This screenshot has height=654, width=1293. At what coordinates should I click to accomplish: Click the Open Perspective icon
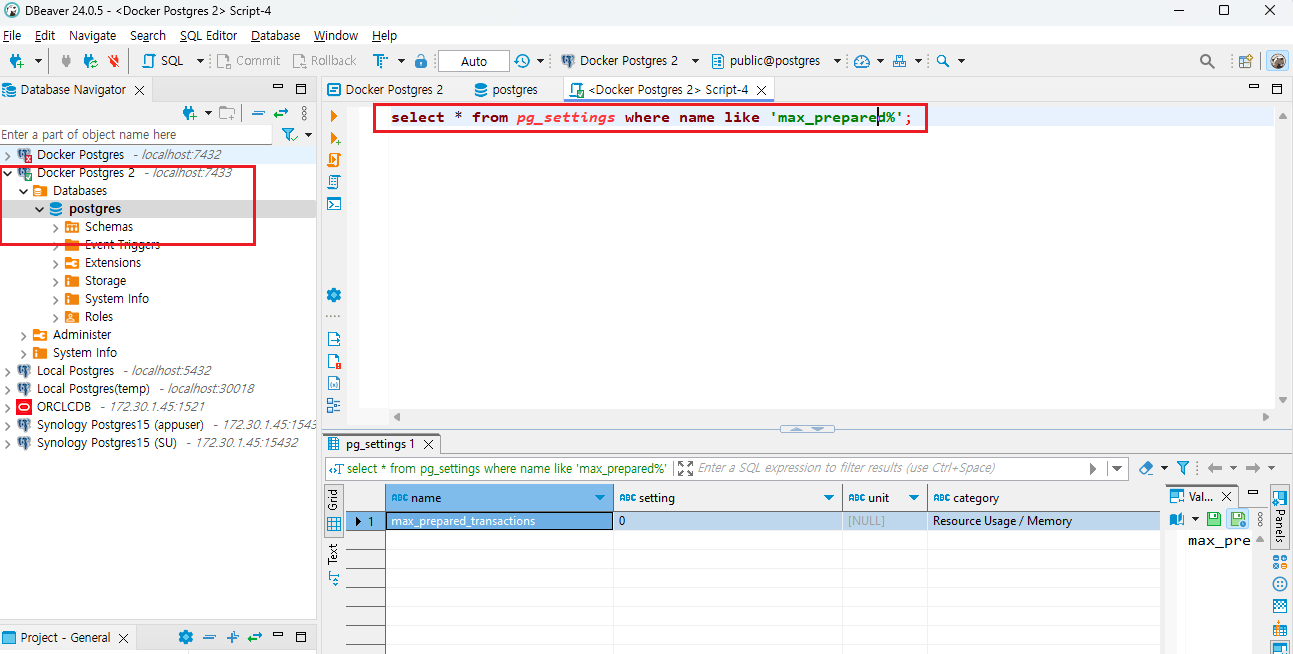[1246, 61]
